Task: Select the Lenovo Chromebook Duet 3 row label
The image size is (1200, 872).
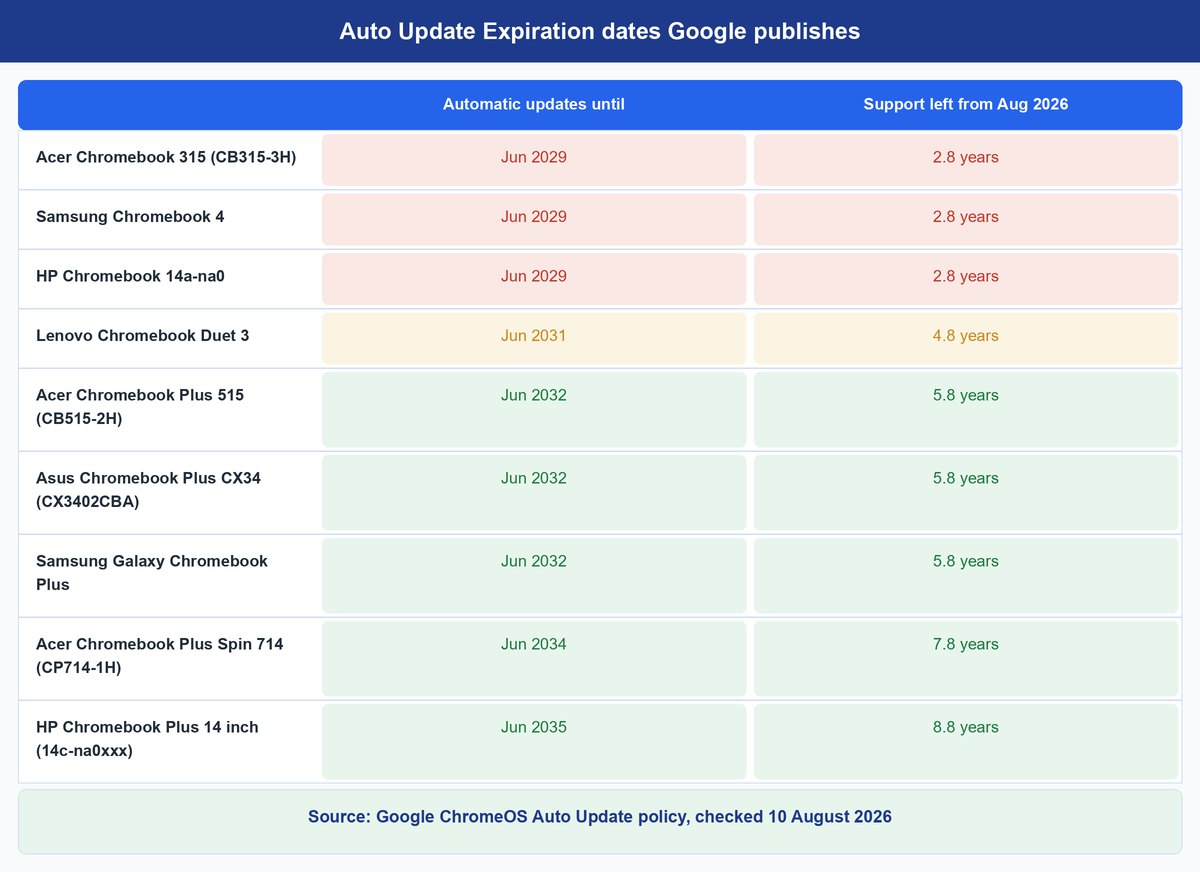Action: point(143,335)
